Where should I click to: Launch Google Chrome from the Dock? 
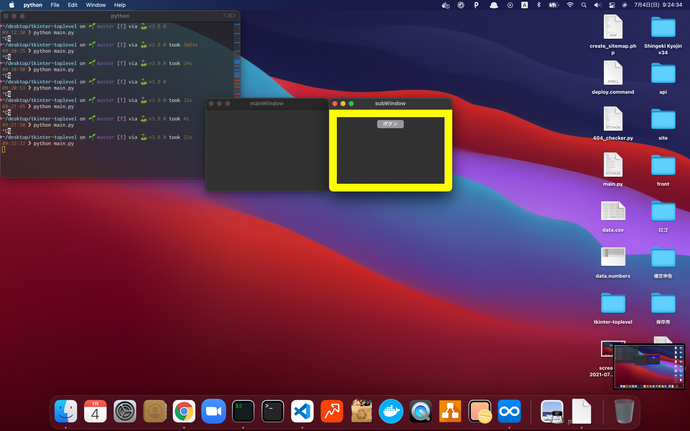tap(184, 411)
